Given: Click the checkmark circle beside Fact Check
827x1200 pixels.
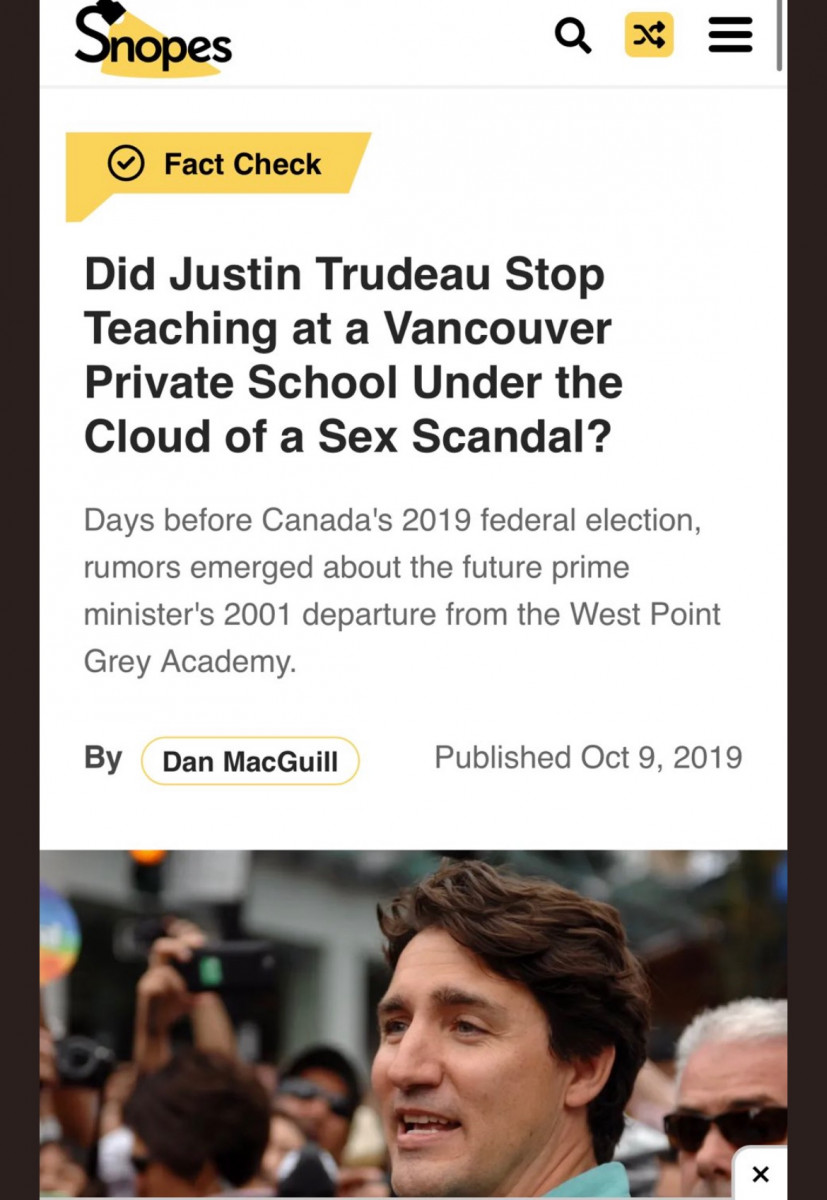Looking at the screenshot, I should [x=126, y=164].
